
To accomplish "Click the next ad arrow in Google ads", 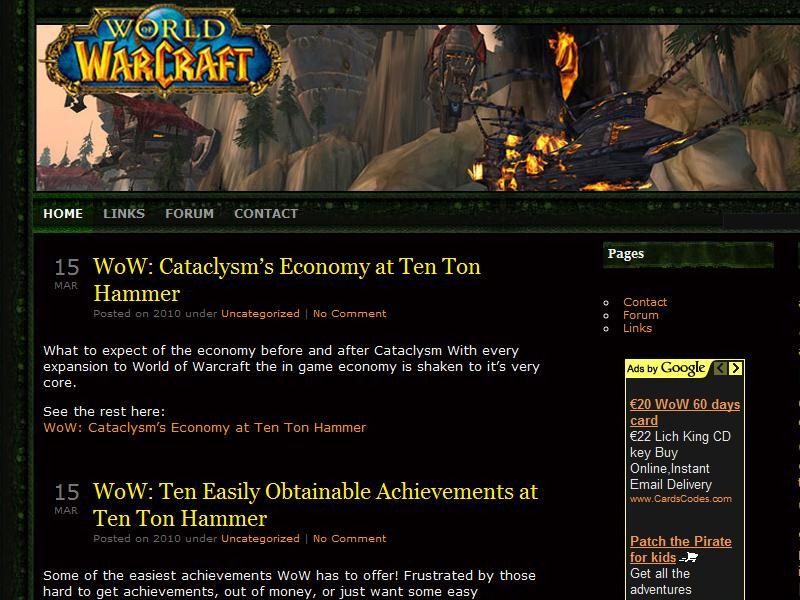I will click(735, 368).
